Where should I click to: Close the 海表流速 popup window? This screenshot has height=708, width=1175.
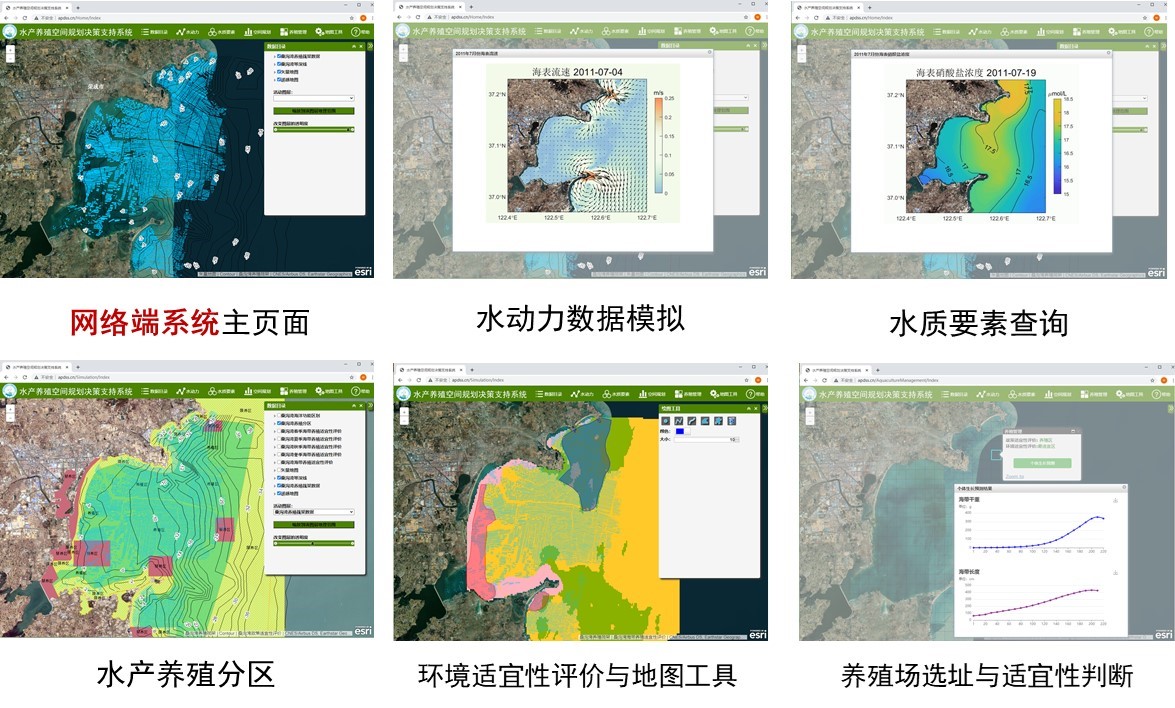[708, 53]
